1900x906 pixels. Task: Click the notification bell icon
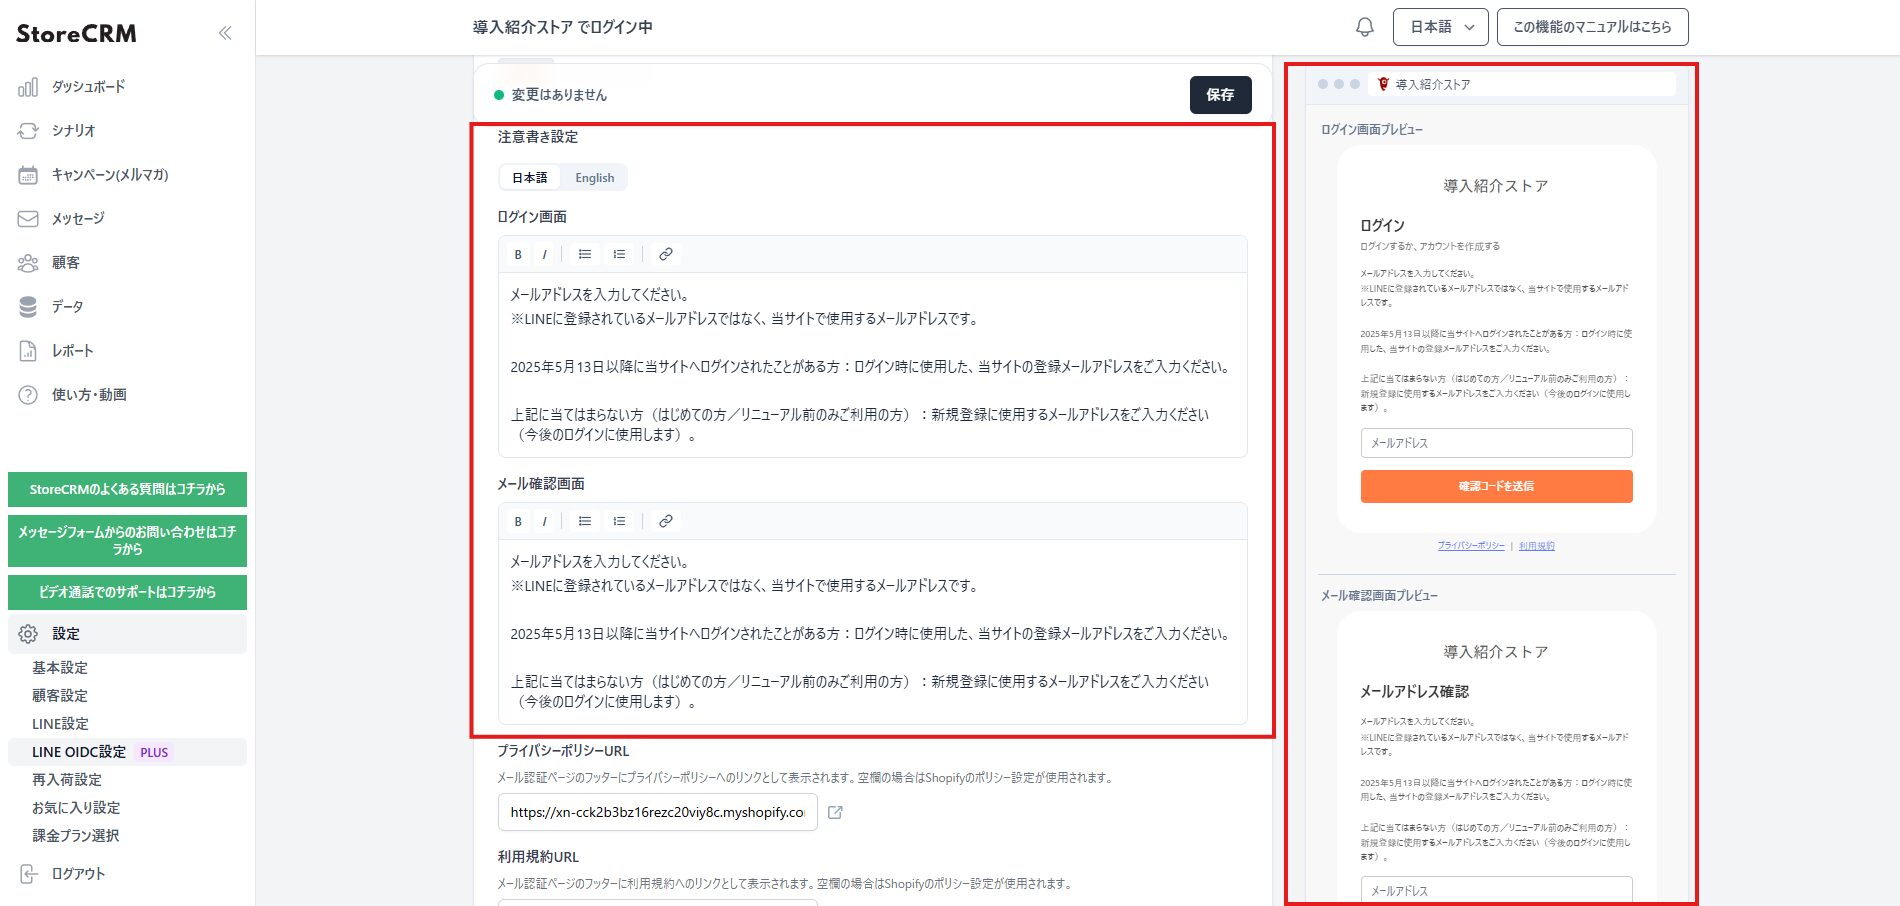point(1364,27)
